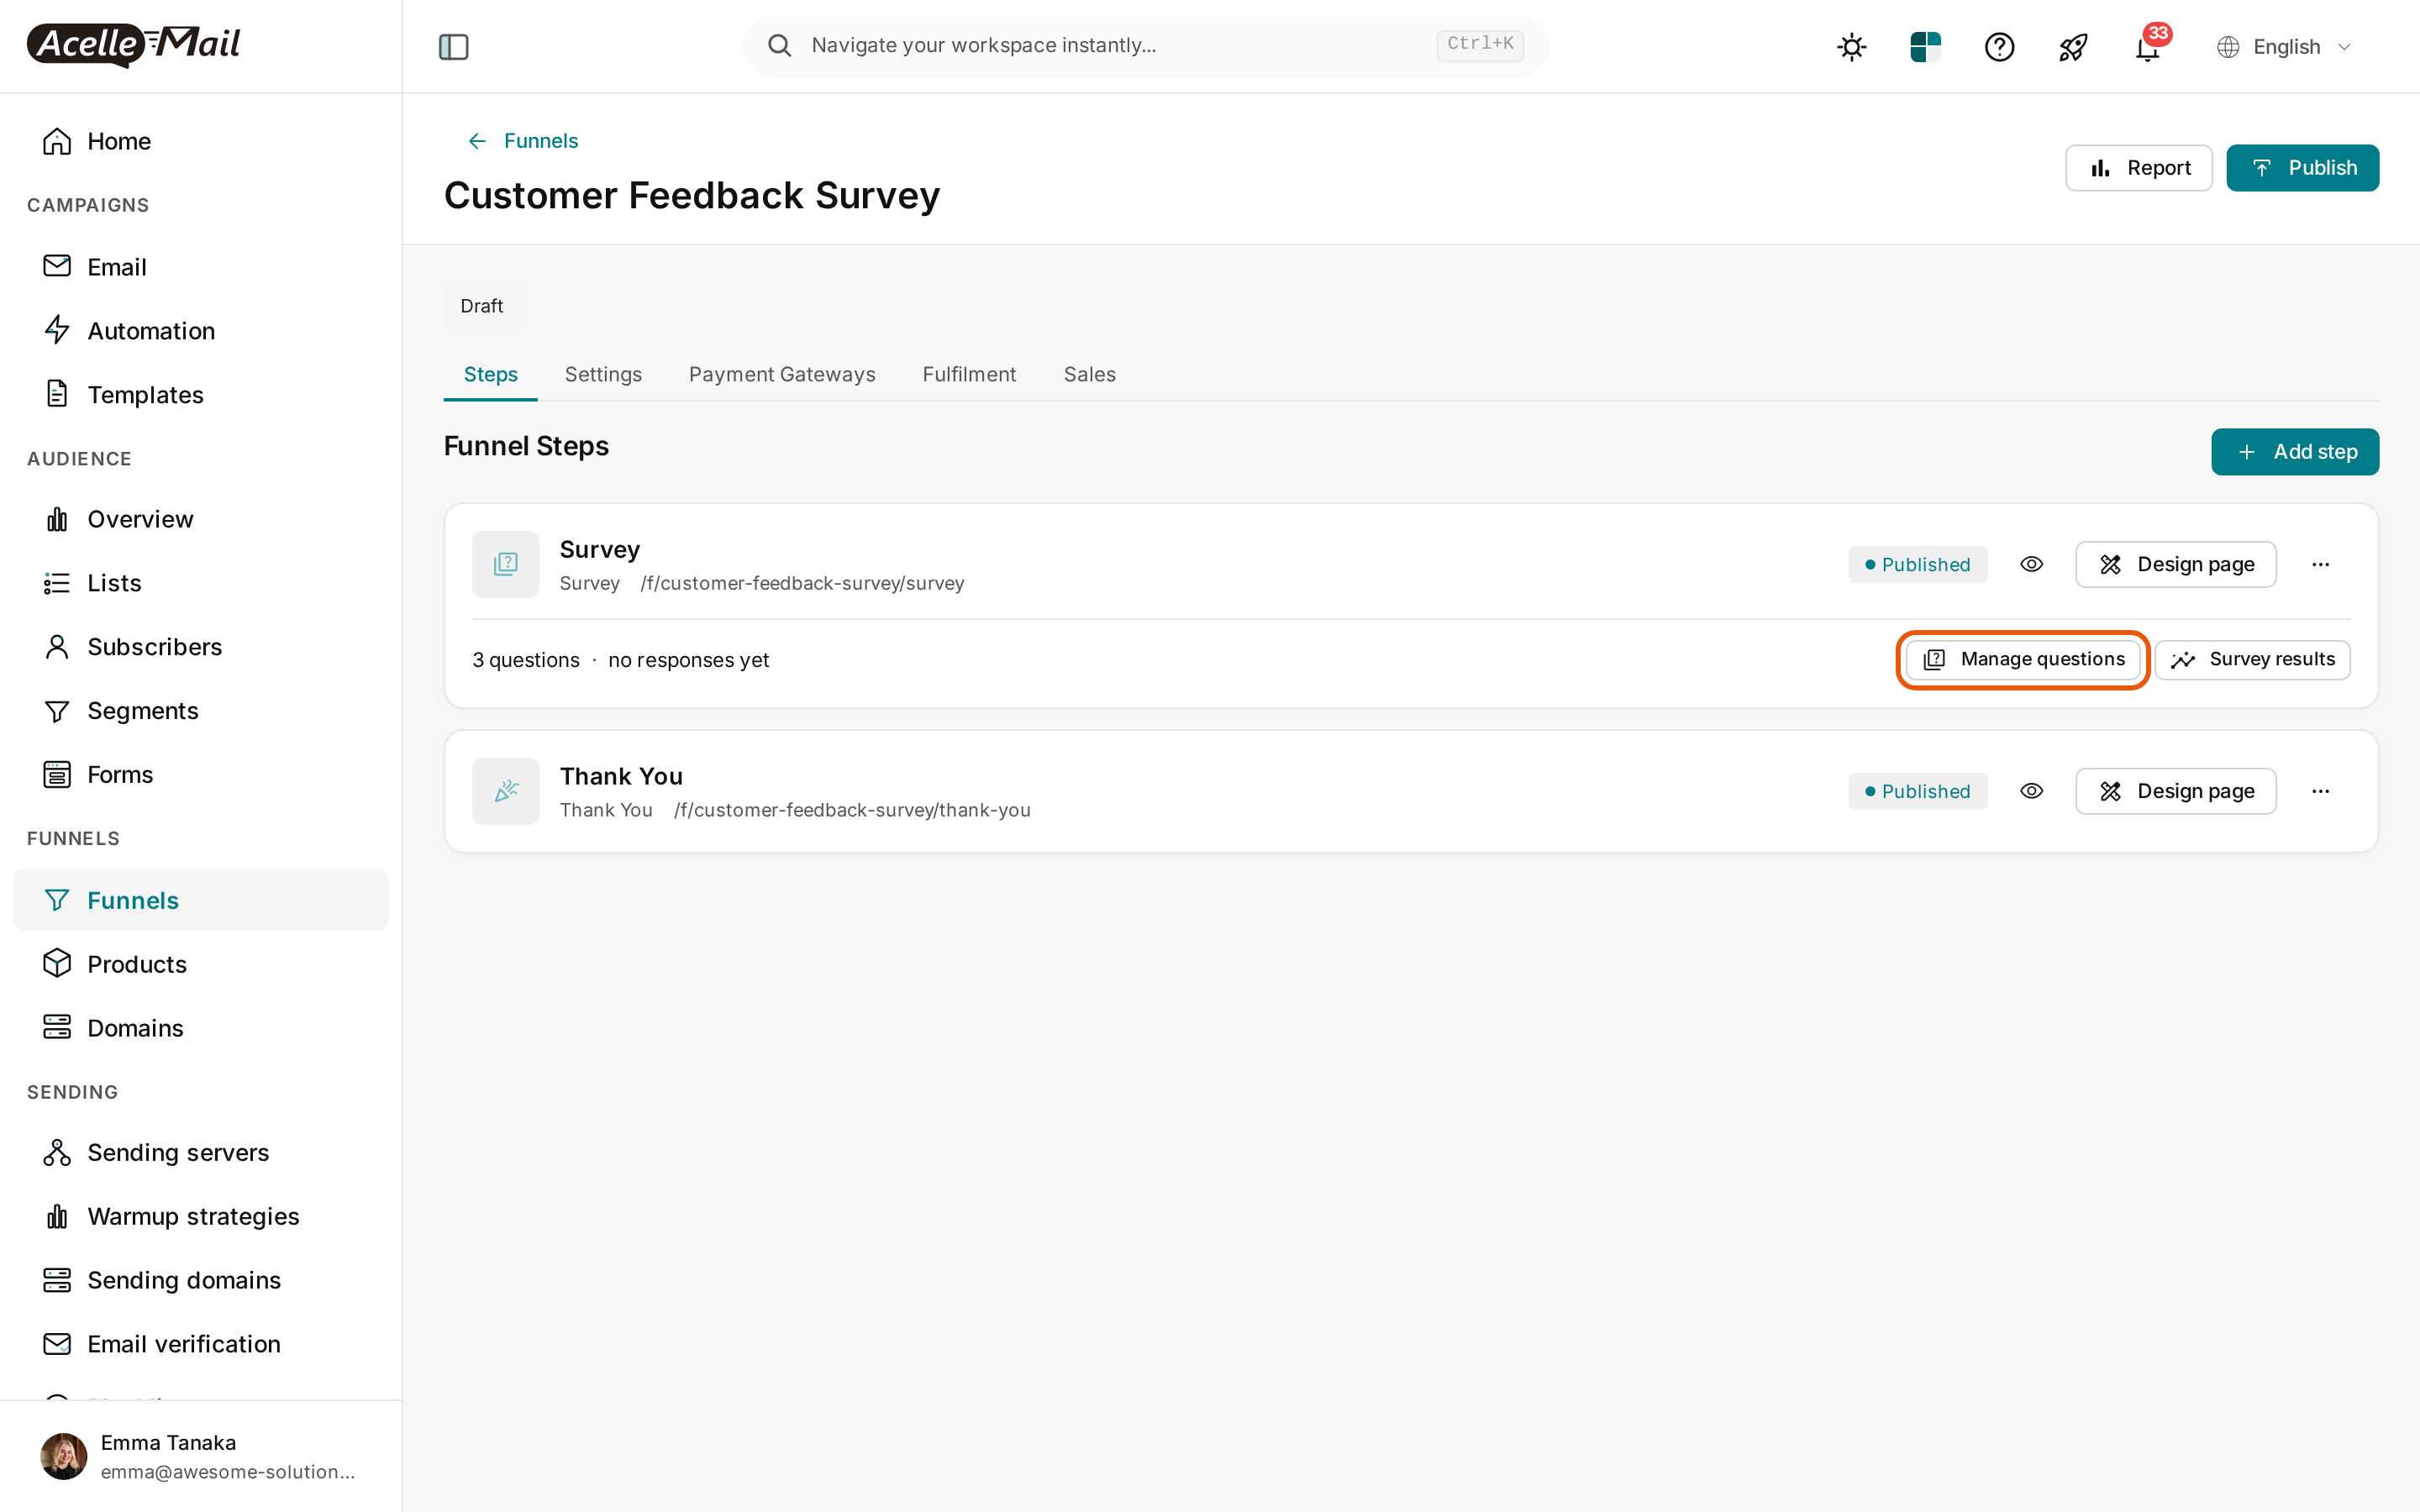The height and width of the screenshot is (1512, 2420).
Task: Click the Add step button
Action: [x=2294, y=452]
